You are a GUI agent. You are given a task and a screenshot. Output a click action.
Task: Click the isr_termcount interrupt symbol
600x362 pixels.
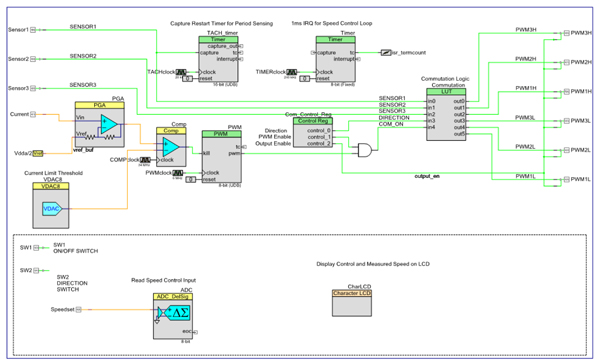(x=386, y=52)
